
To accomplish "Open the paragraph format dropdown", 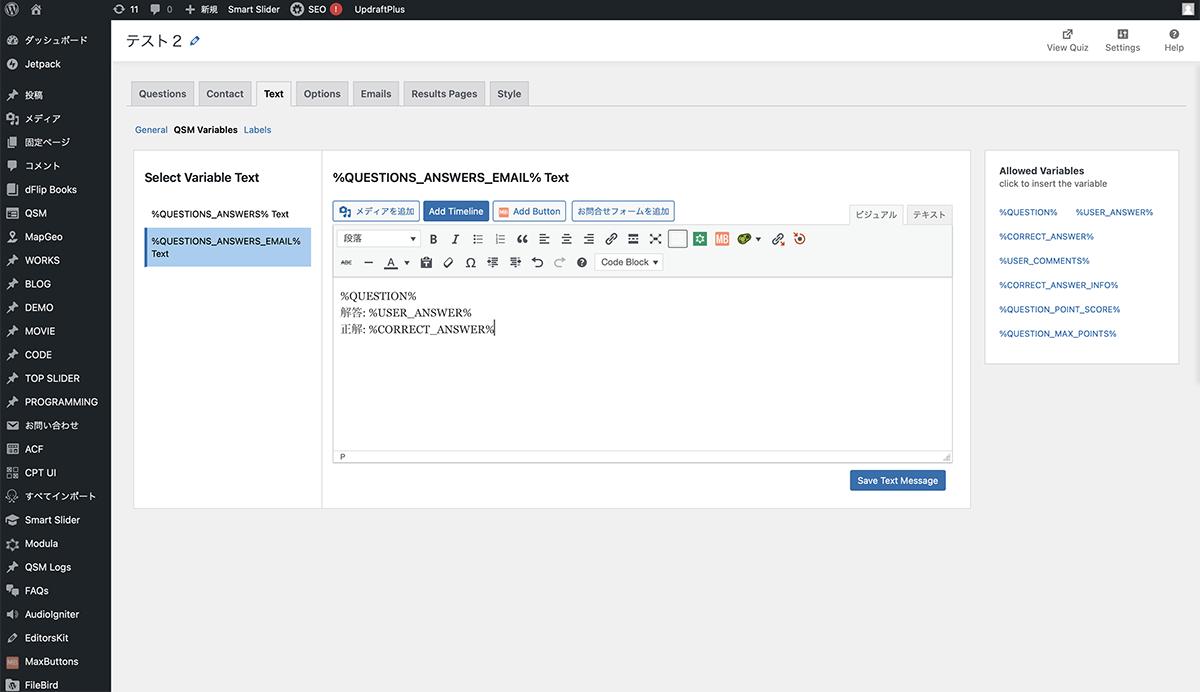I will (379, 239).
